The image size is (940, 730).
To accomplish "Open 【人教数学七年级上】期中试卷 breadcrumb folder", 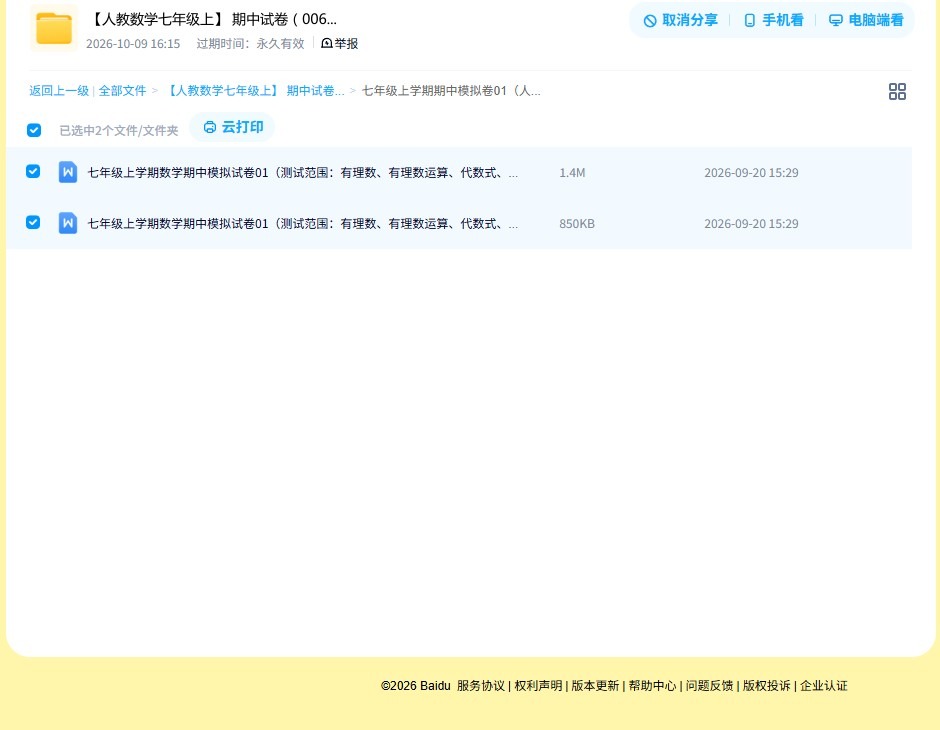I will [254, 91].
